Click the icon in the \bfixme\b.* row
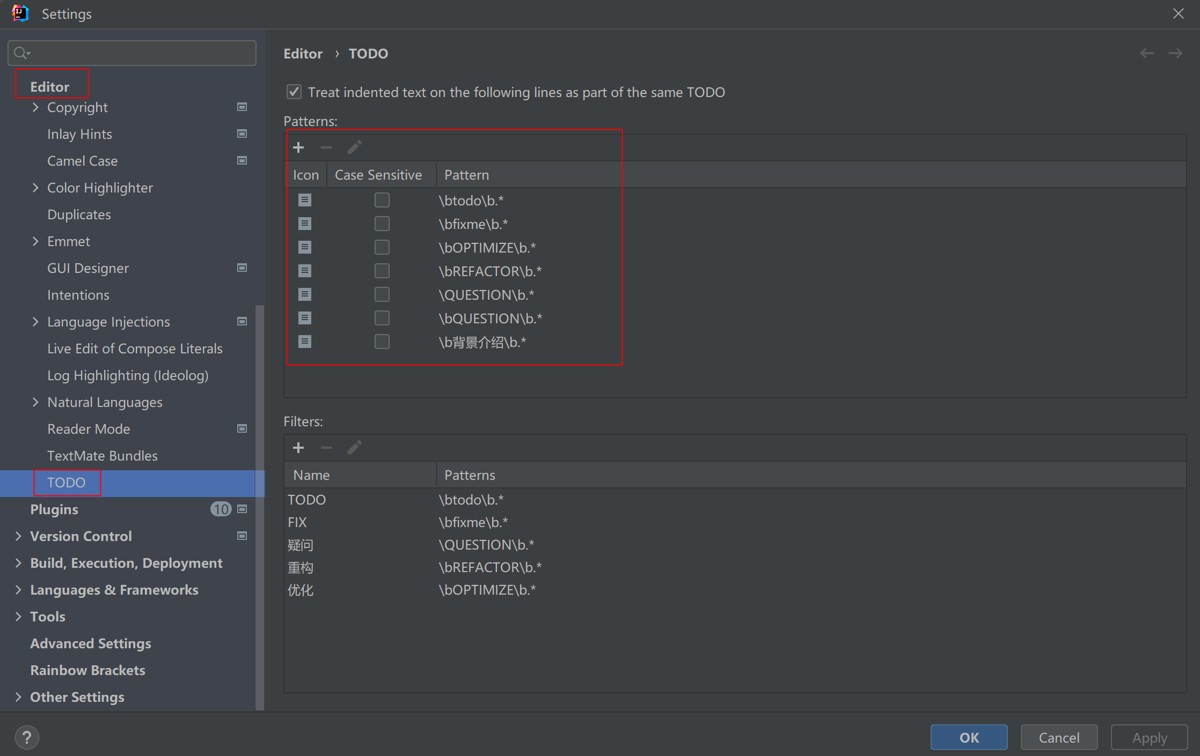Viewport: 1200px width, 756px height. [305, 224]
